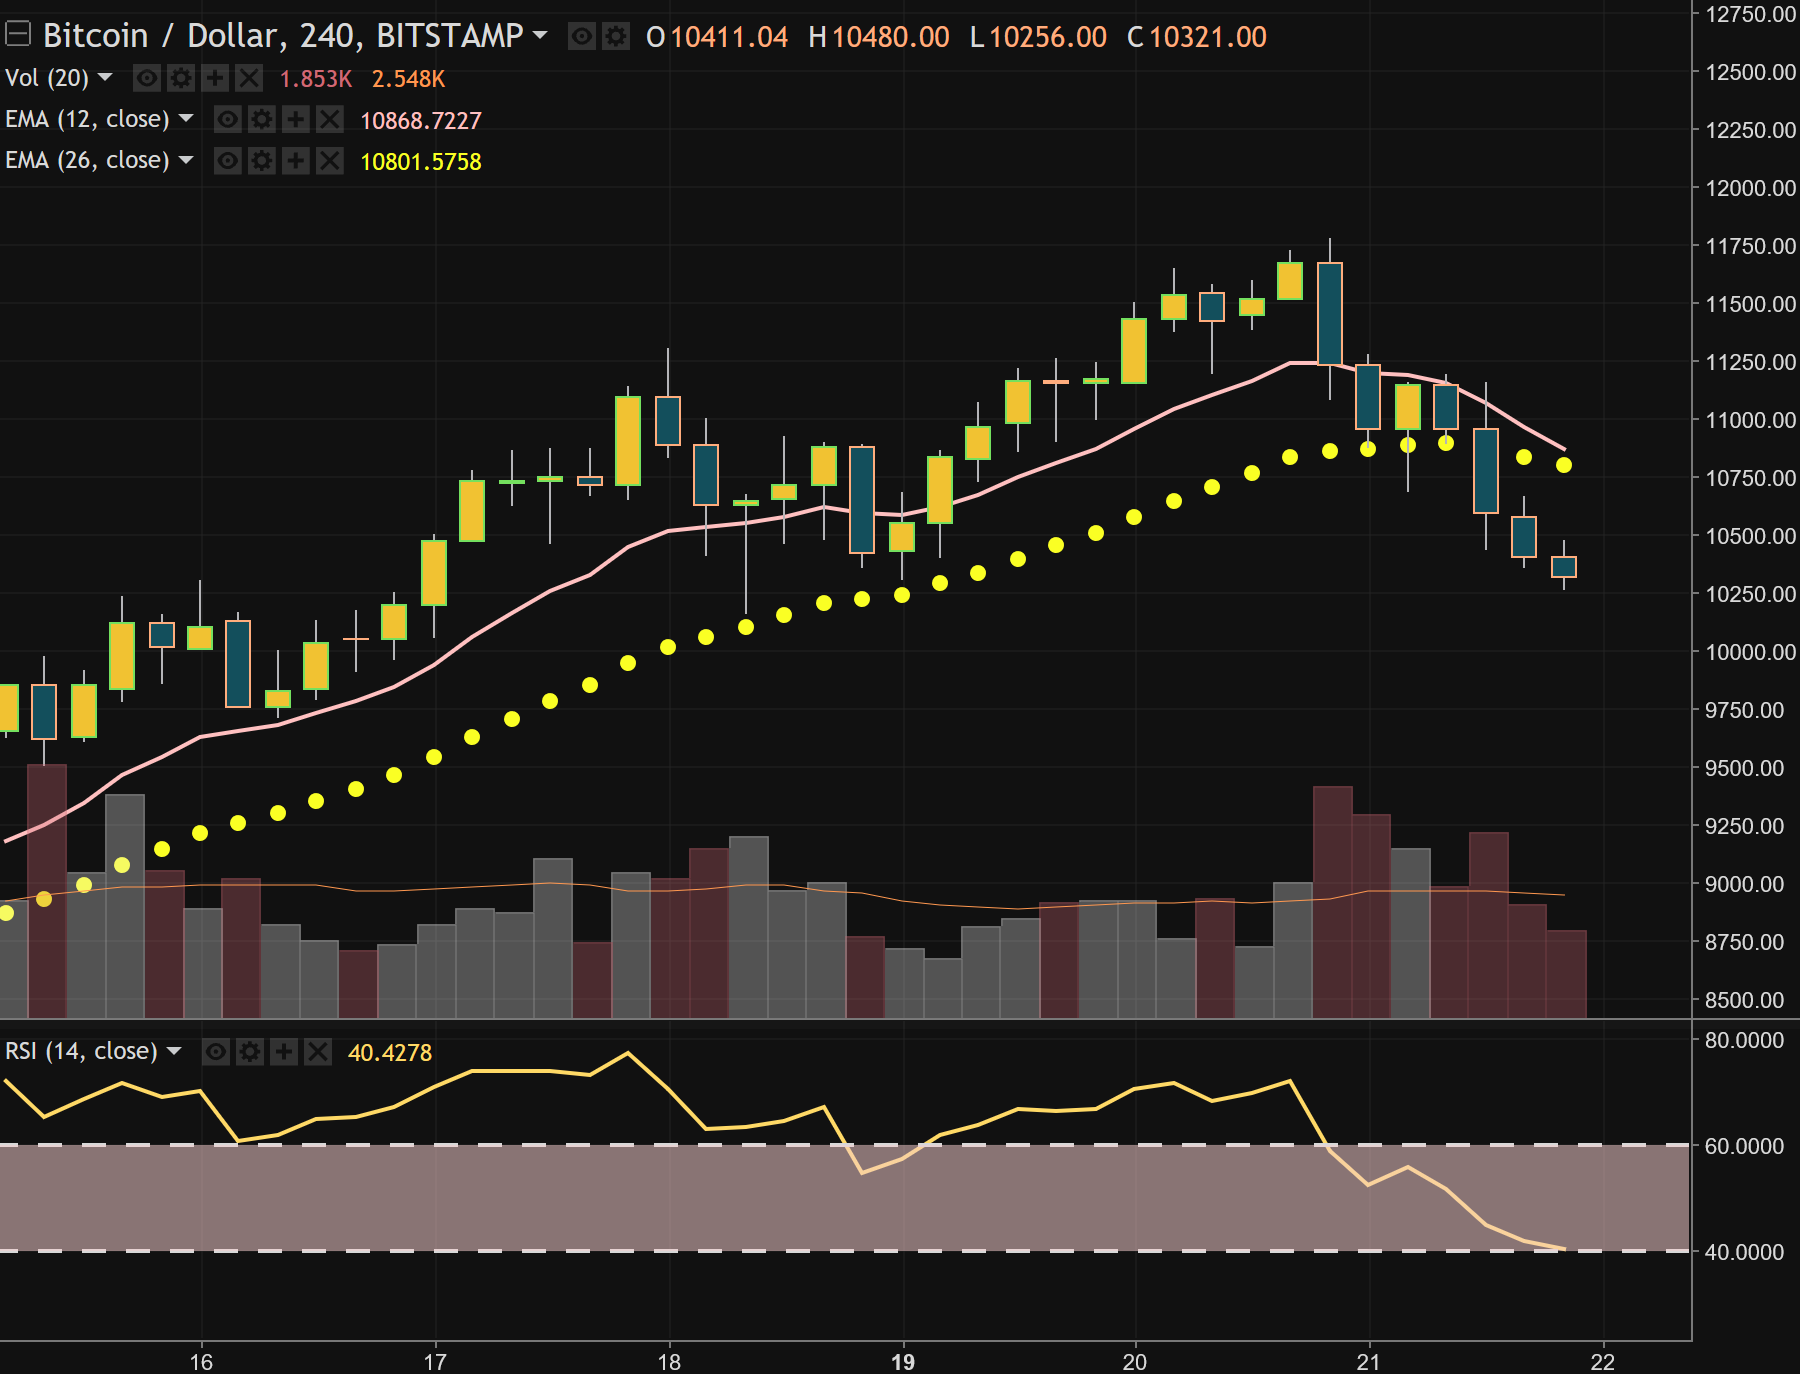Select the tallest red volume bar near date 21
1800x1374 pixels.
click(1333, 902)
